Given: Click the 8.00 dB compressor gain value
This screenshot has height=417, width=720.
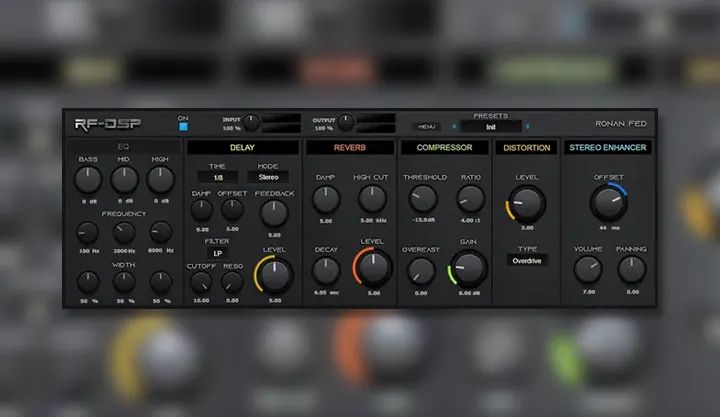Looking at the screenshot, I should 469,293.
